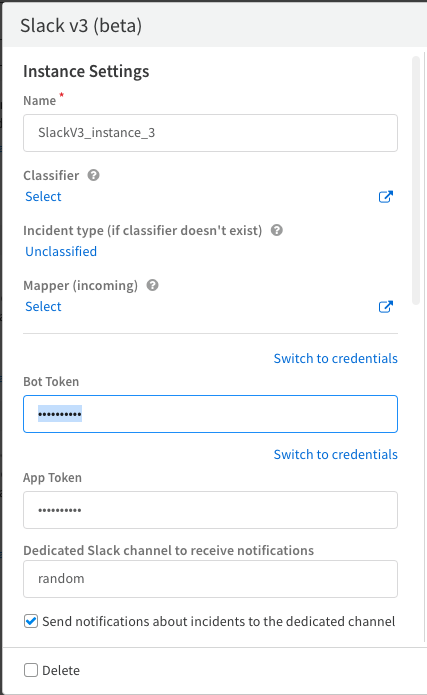Click the settings panel vertical scrollbar
Image resolution: width=427 pixels, height=695 pixels.
(415, 180)
